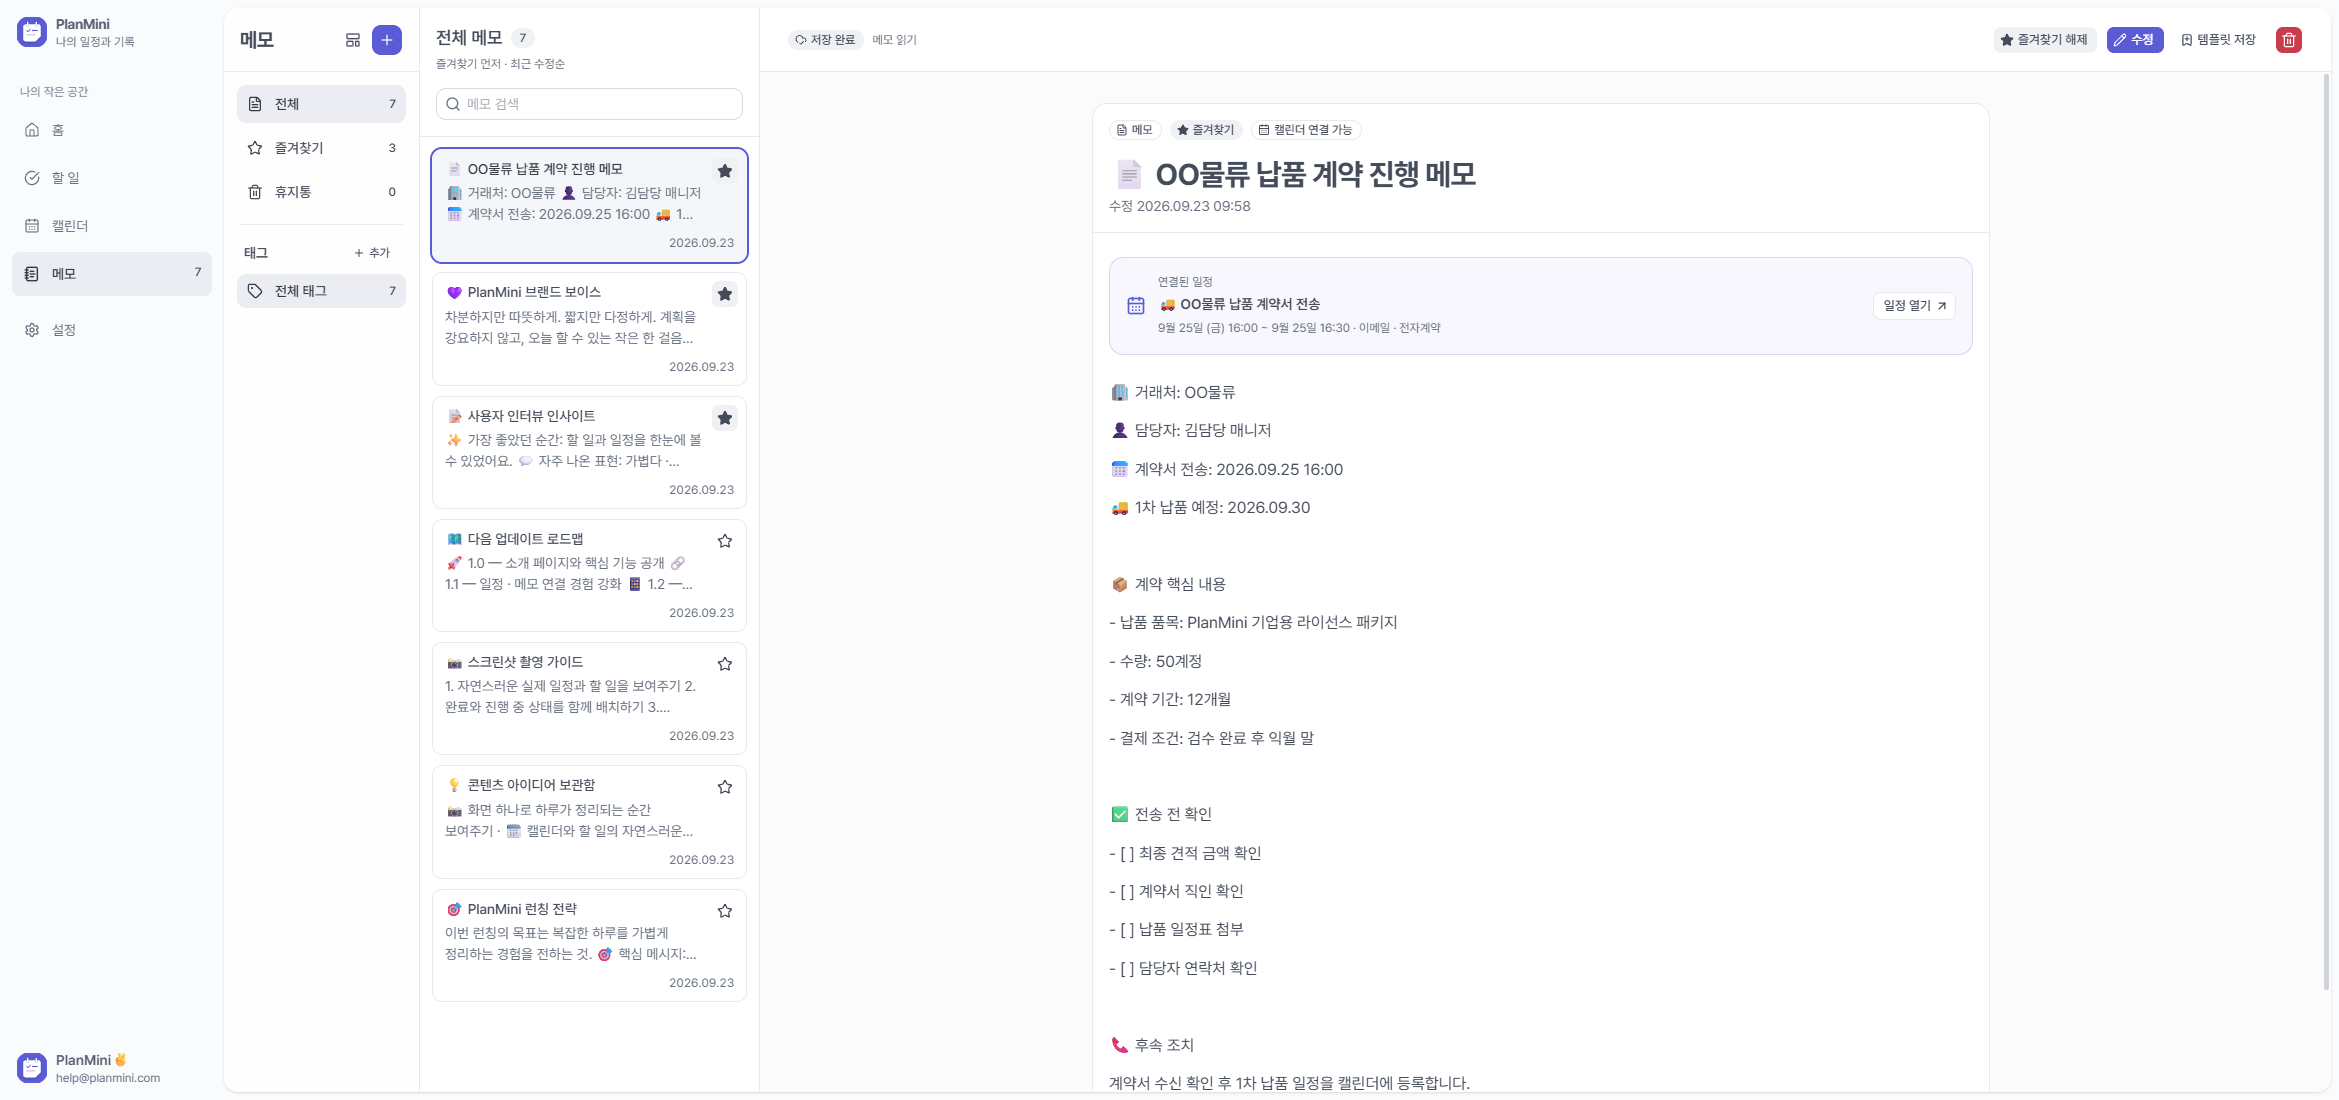Select the 전체 memo category
The height and width of the screenshot is (1100, 2339).
[x=321, y=104]
